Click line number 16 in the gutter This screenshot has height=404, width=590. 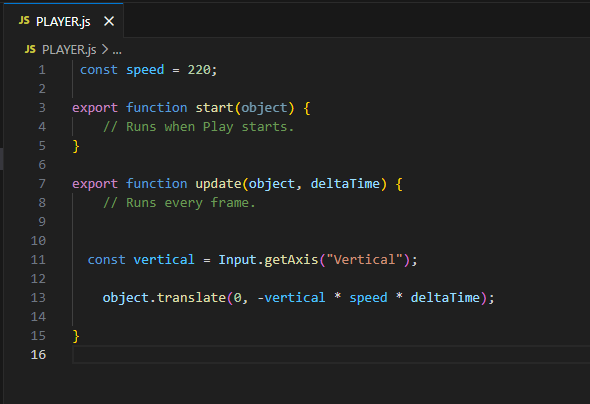(x=38, y=354)
